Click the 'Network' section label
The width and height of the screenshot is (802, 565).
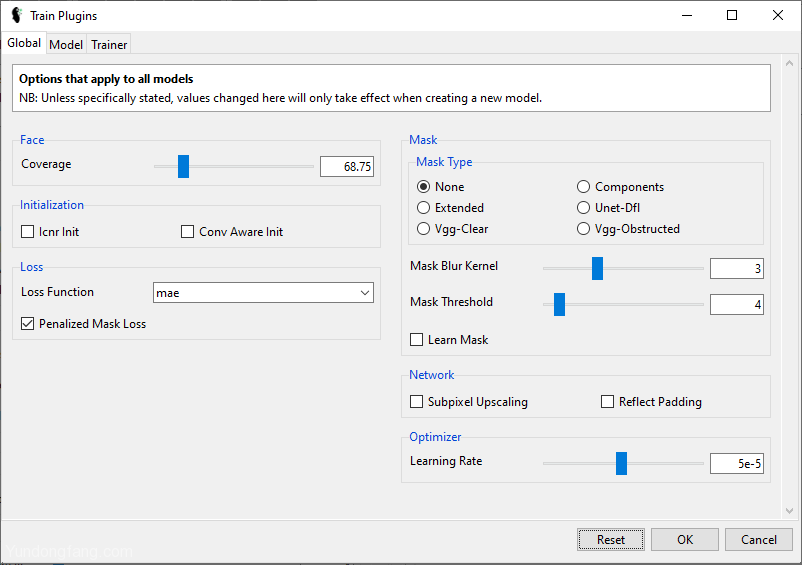click(432, 375)
